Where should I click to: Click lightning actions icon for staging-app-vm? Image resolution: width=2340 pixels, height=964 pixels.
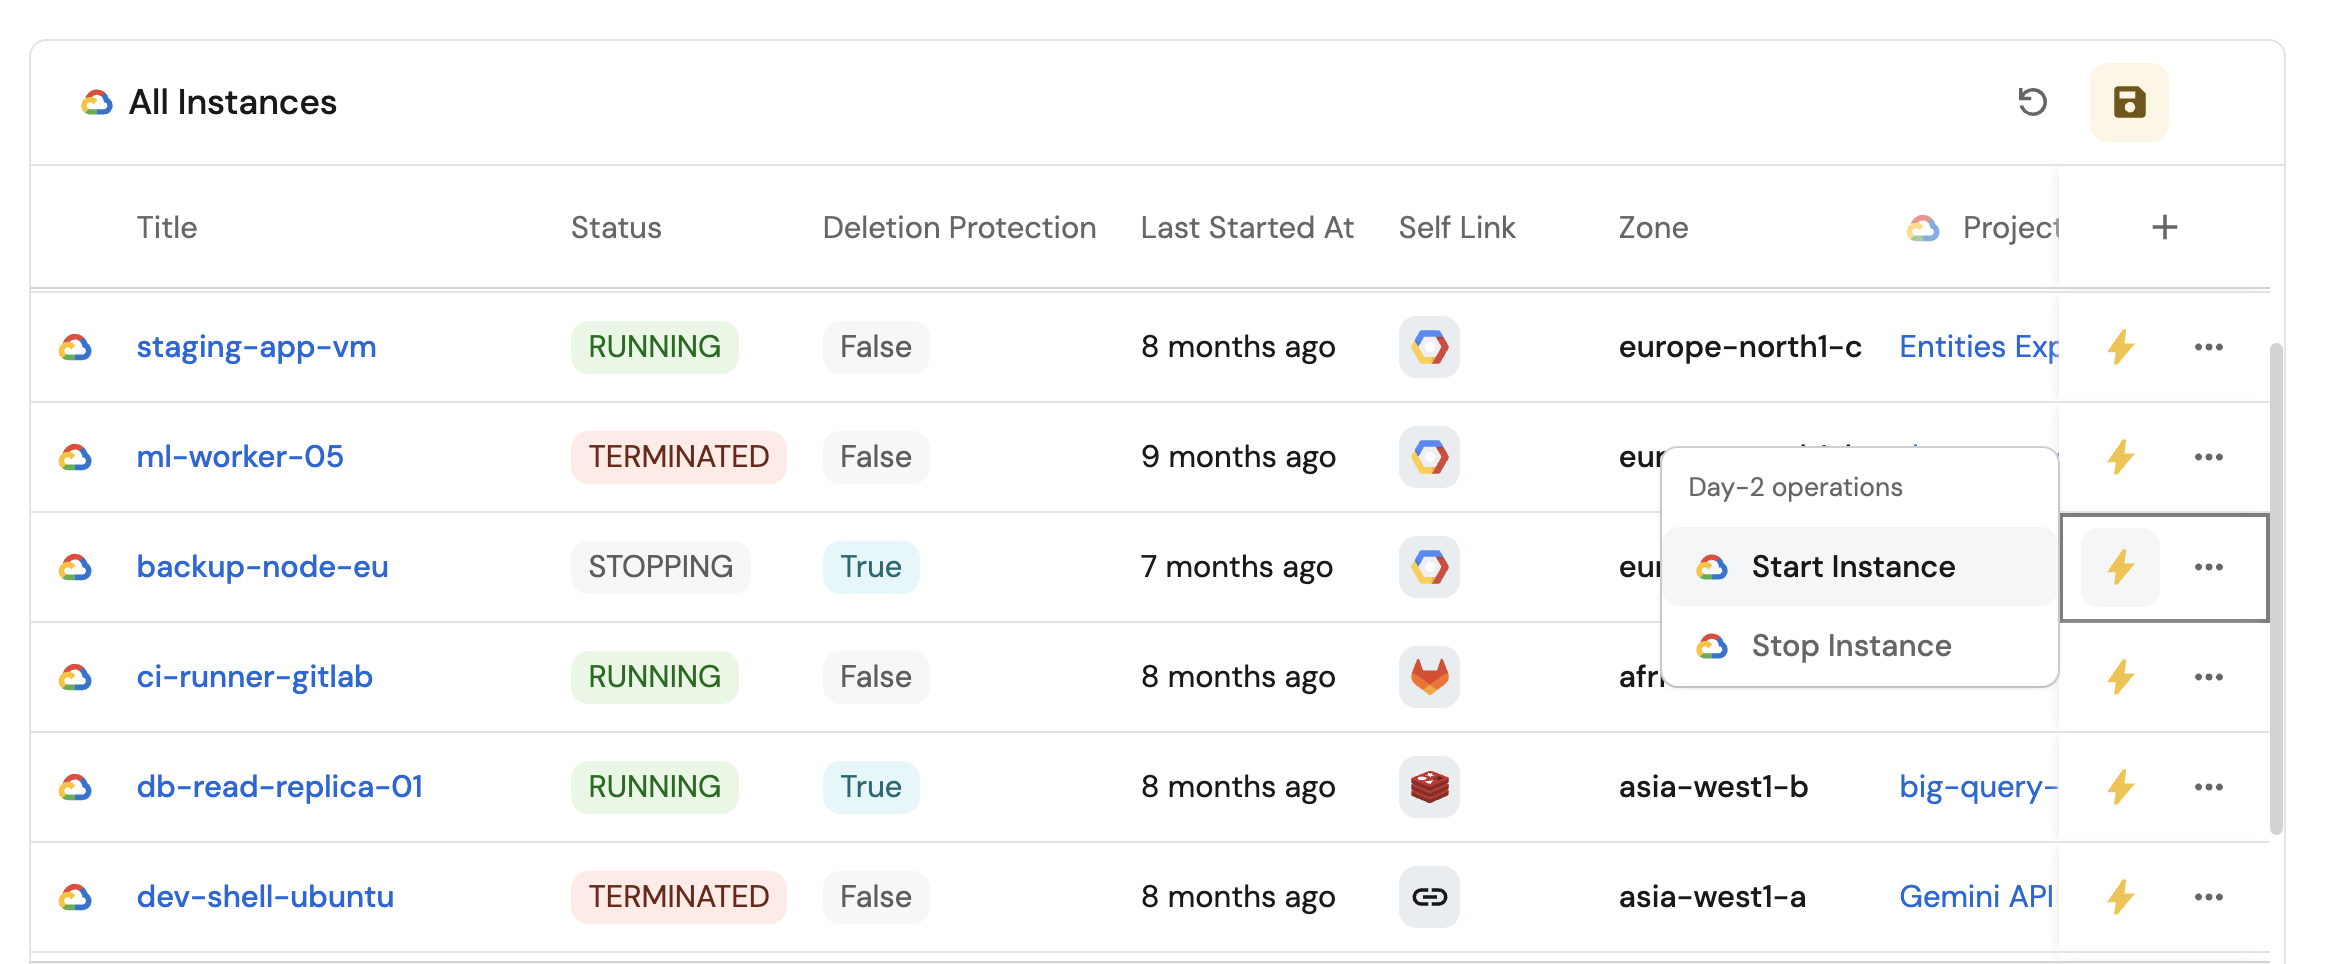pos(2120,347)
